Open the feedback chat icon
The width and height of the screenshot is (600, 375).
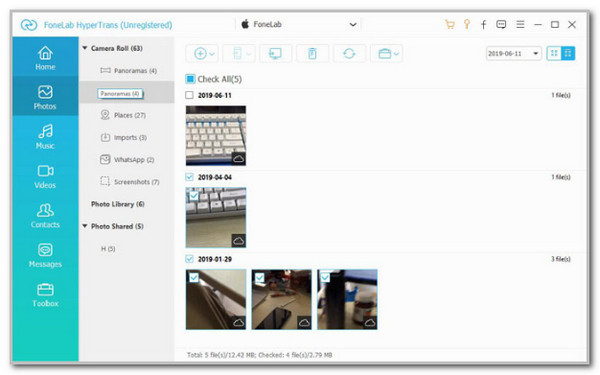click(501, 24)
